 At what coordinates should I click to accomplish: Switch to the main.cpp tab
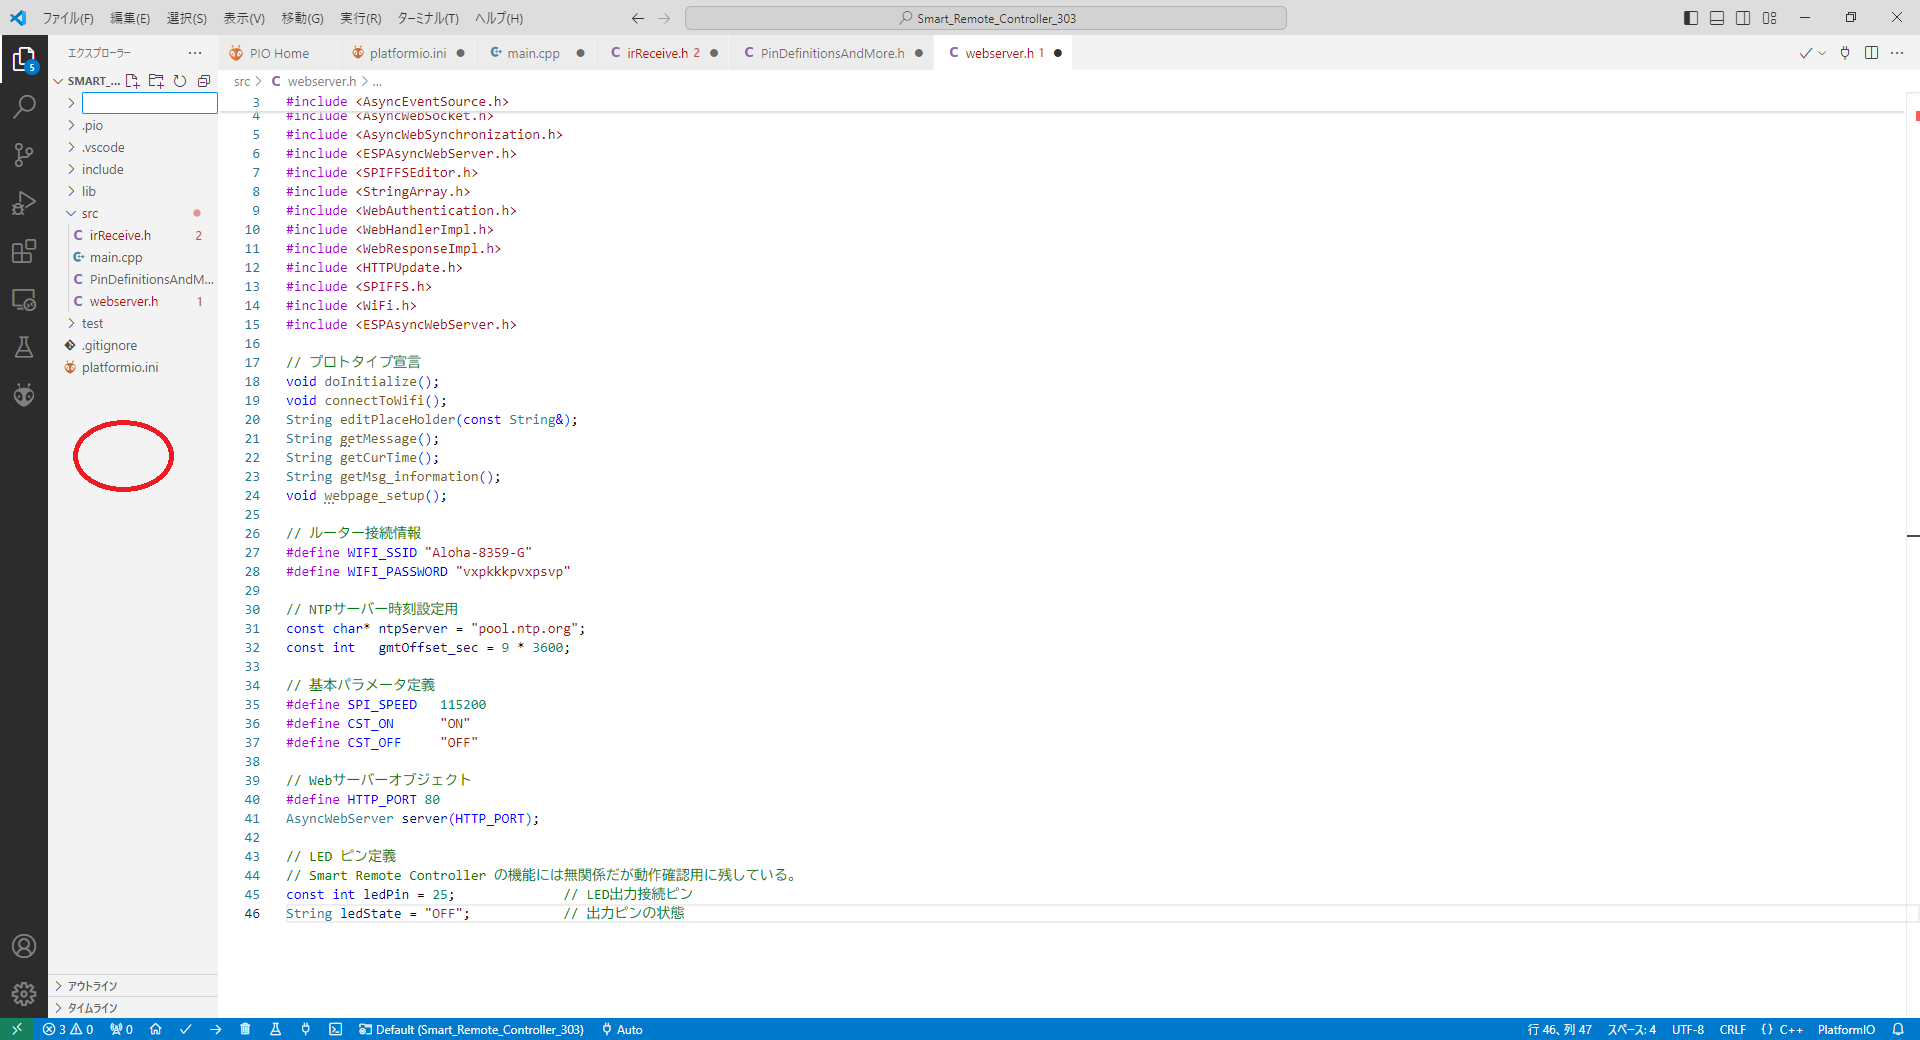pos(532,53)
